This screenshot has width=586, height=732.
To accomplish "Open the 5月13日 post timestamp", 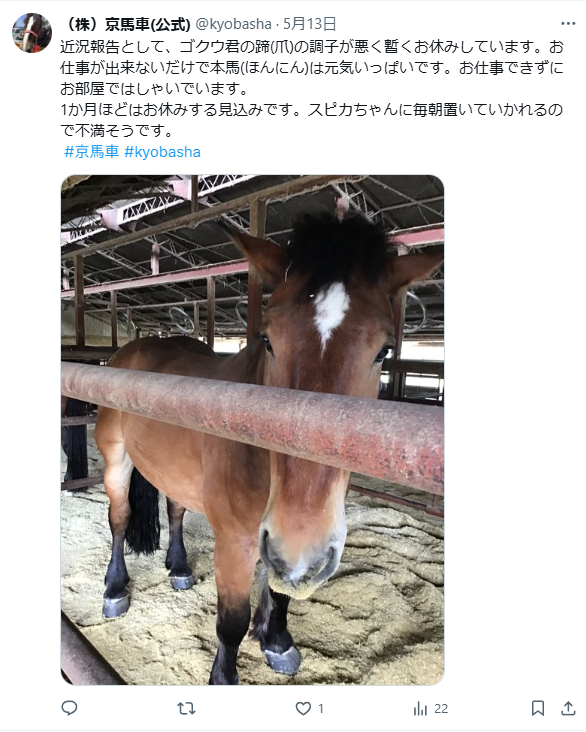I will tap(310, 24).
